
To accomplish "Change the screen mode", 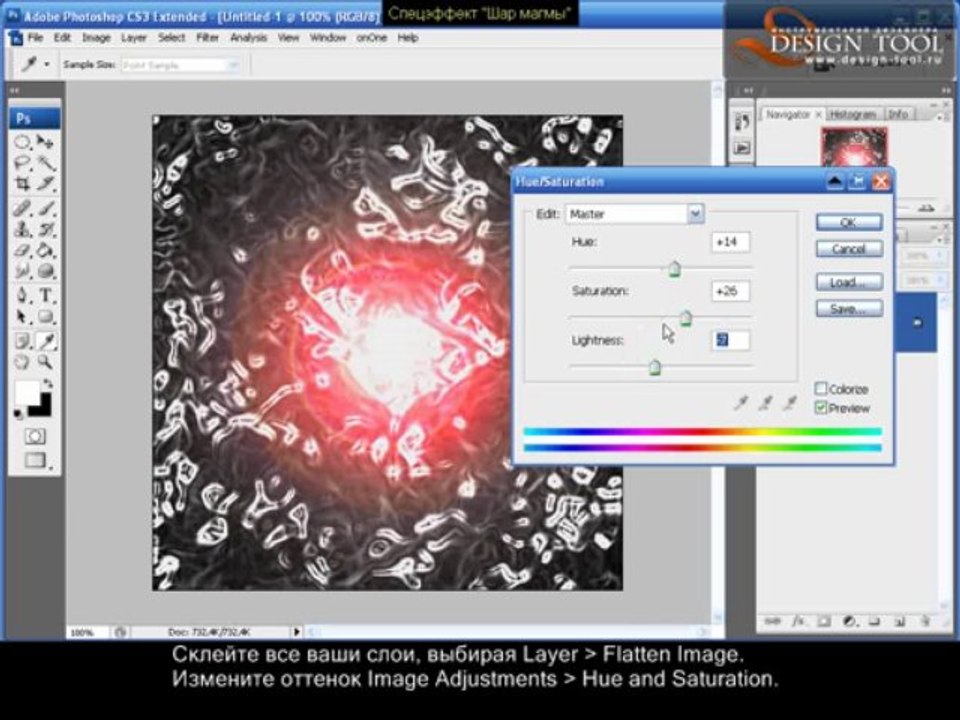I will pos(35,460).
